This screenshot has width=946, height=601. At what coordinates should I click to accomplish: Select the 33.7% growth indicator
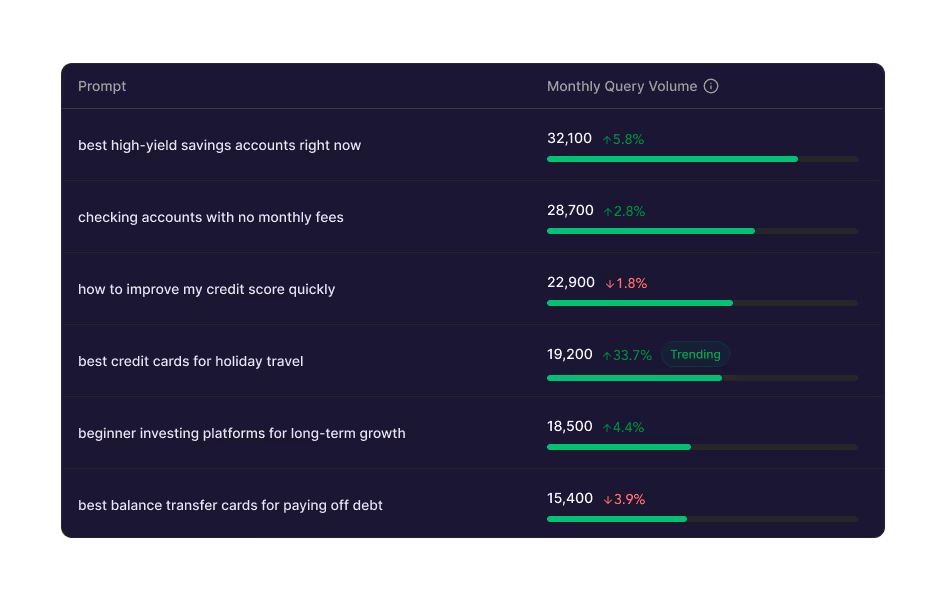pyautogui.click(x=628, y=354)
